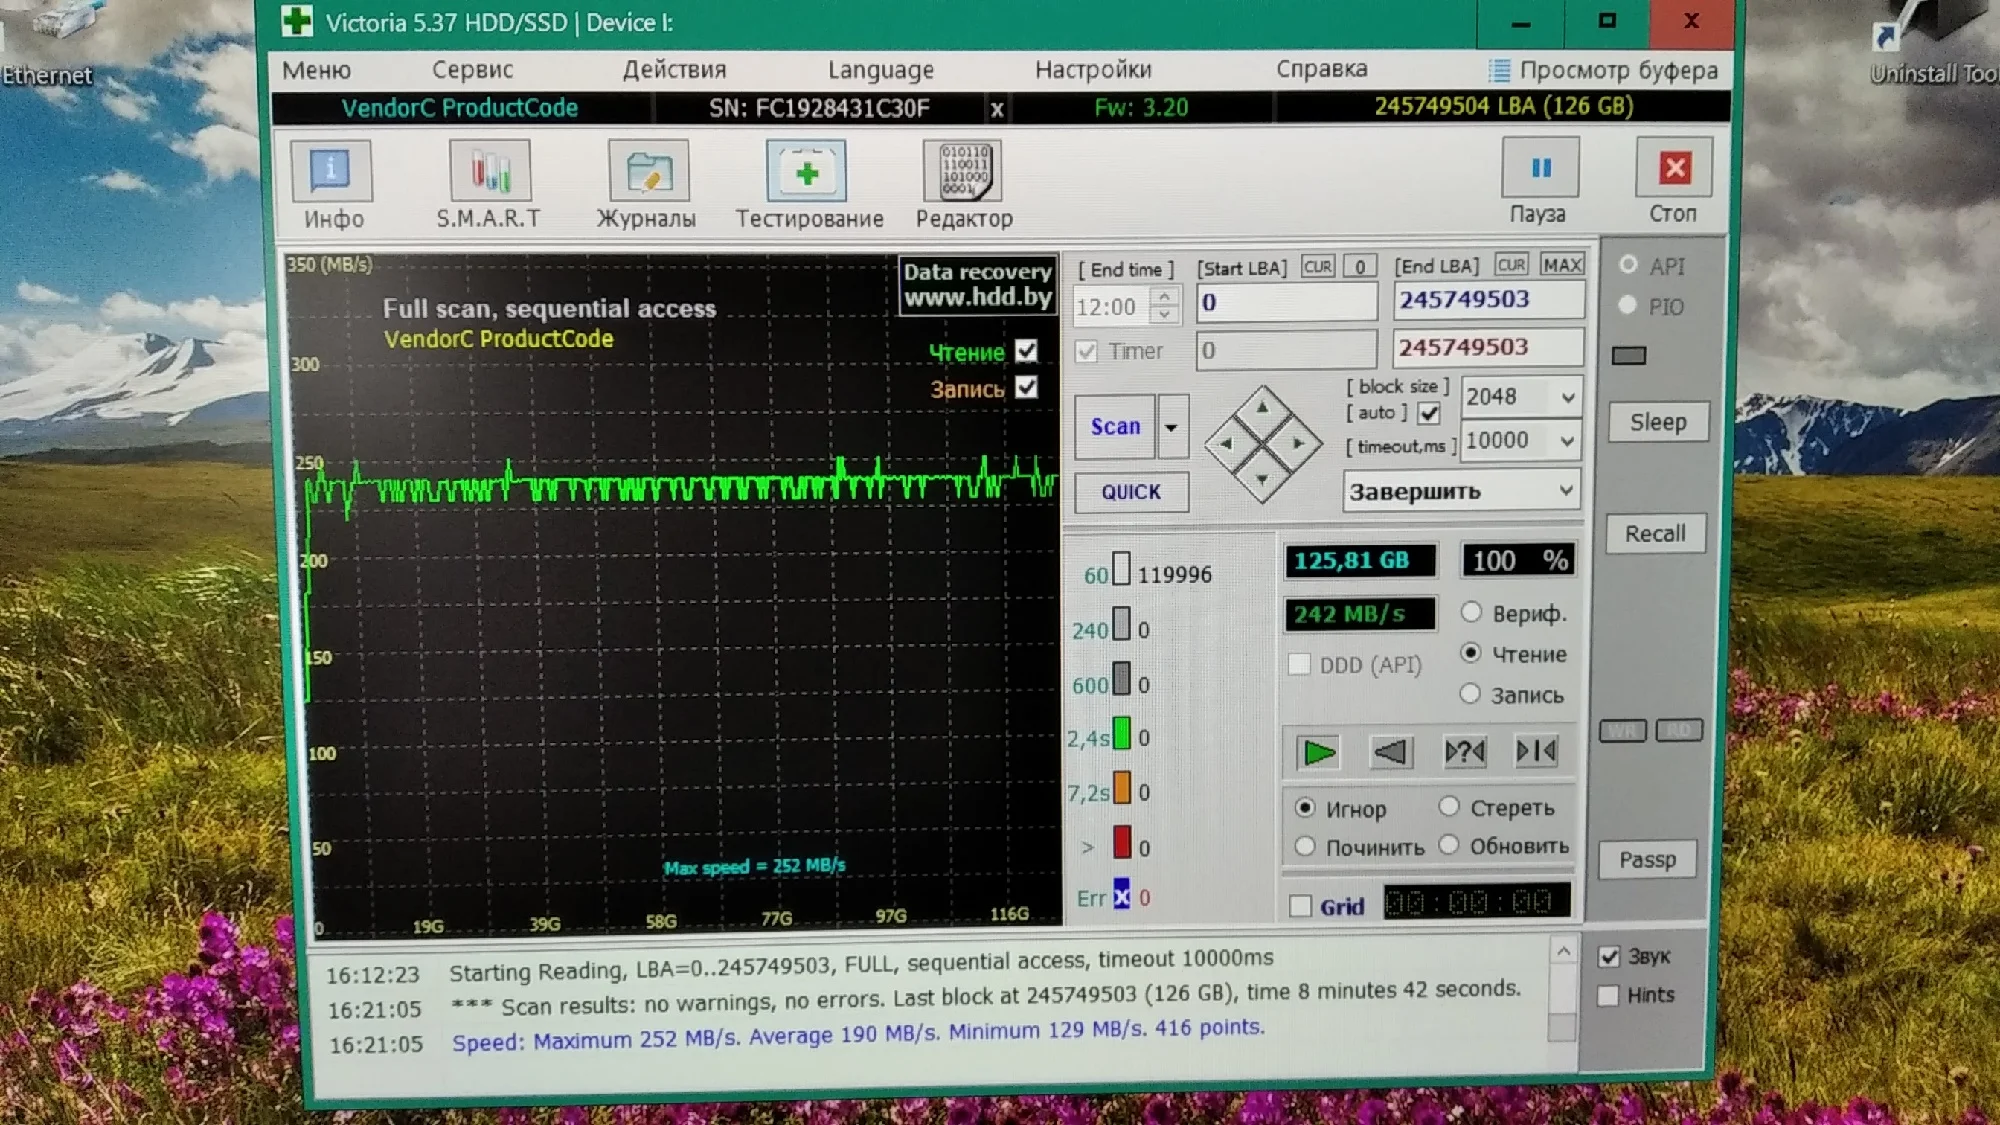Viewport: 2000px width, 1125px height.
Task: Open the Журналы logs icon
Action: point(648,172)
